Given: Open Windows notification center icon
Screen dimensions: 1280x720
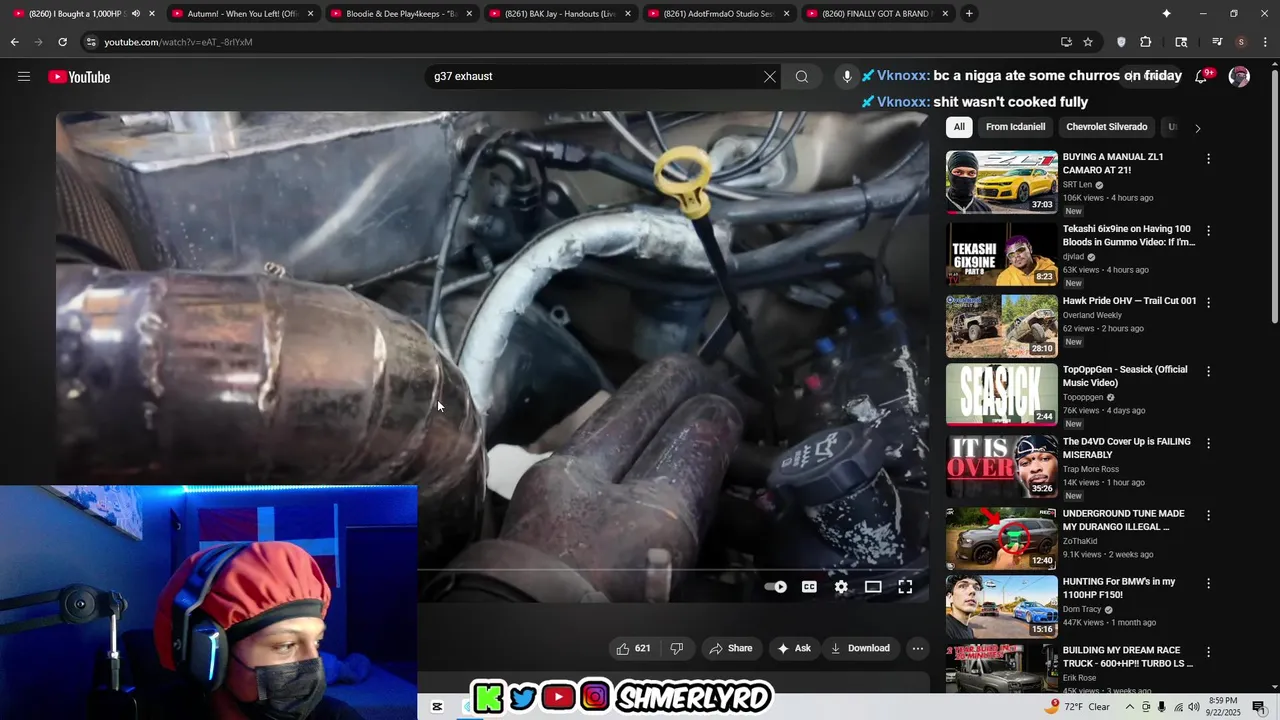Looking at the screenshot, I should pos(1259,707).
